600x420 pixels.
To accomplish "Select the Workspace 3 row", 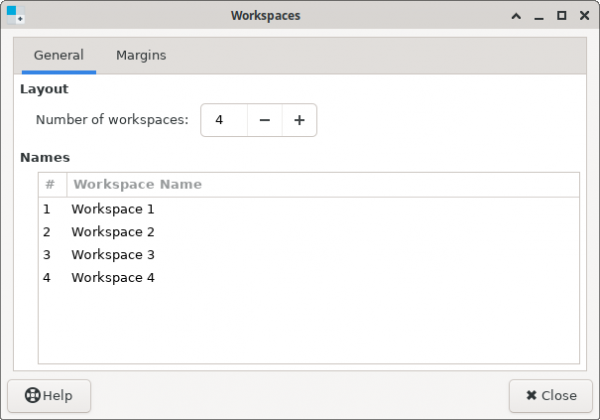I will pos(309,255).
